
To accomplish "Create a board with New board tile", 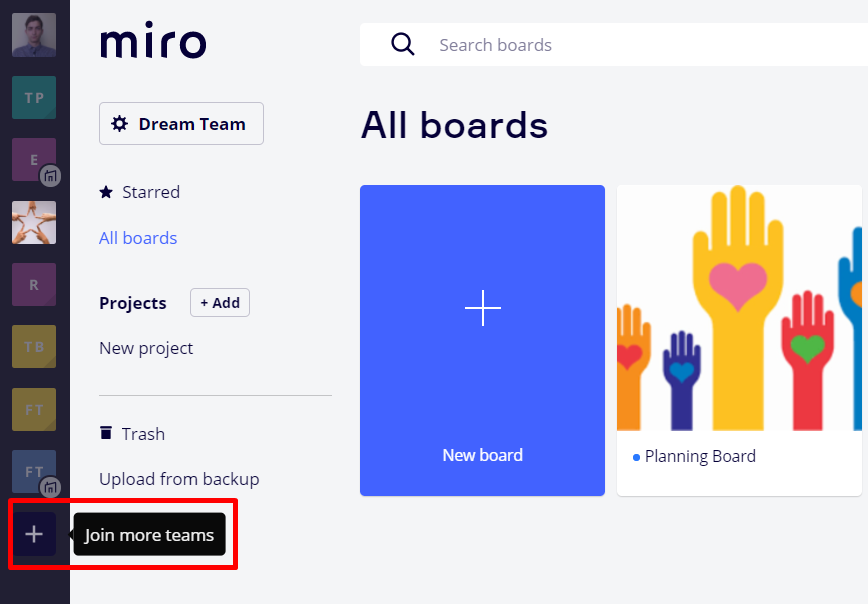I will click(482, 340).
